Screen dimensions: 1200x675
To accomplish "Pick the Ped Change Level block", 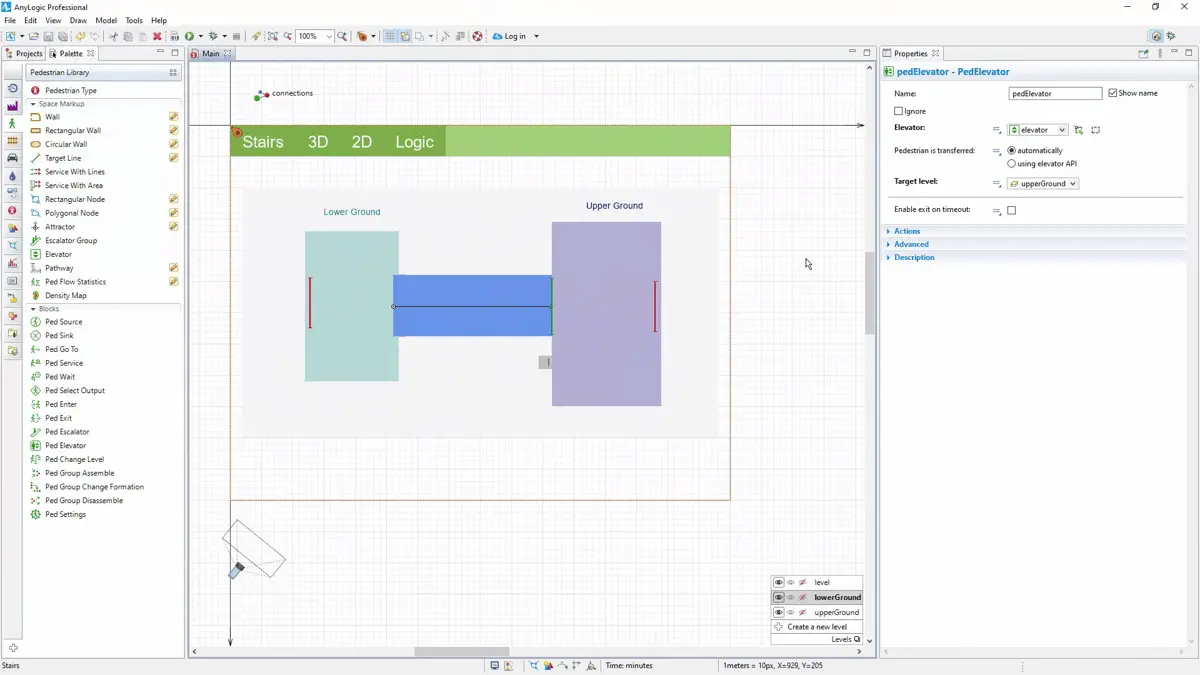I will (74, 460).
